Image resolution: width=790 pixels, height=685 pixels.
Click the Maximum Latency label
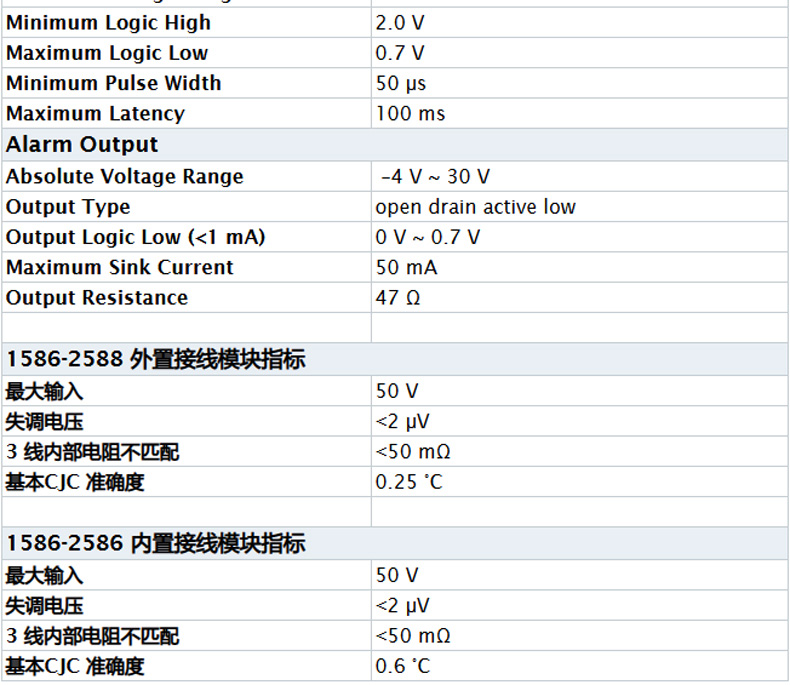click(x=95, y=113)
